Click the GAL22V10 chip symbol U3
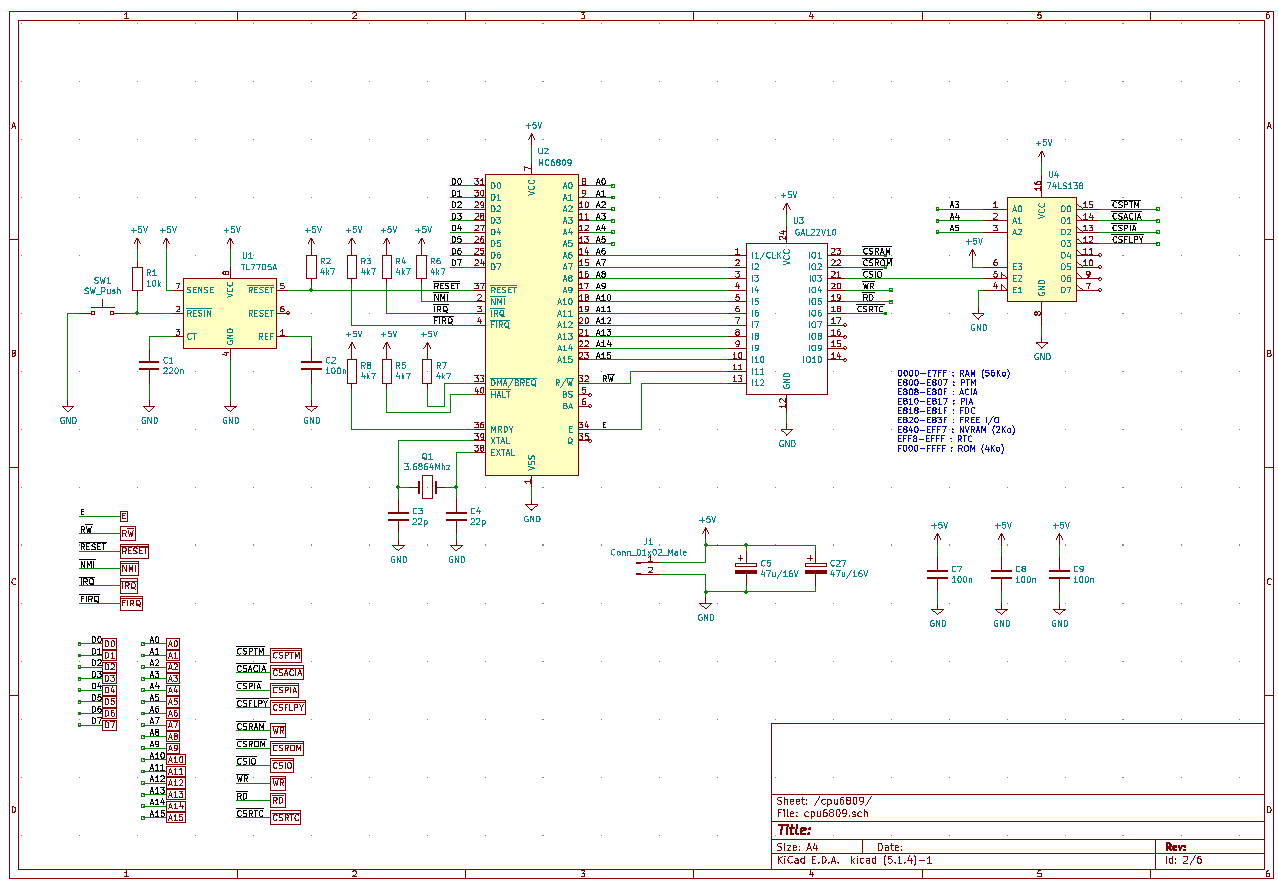 (787, 319)
